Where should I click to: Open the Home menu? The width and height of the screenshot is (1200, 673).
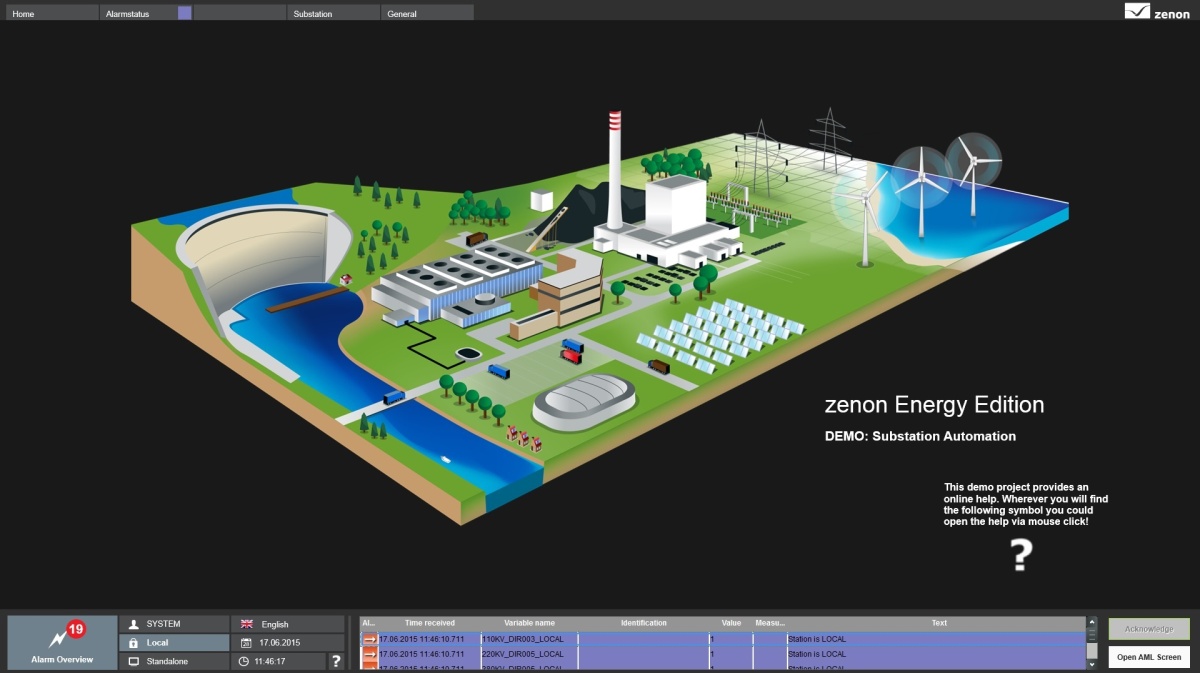[x=50, y=13]
